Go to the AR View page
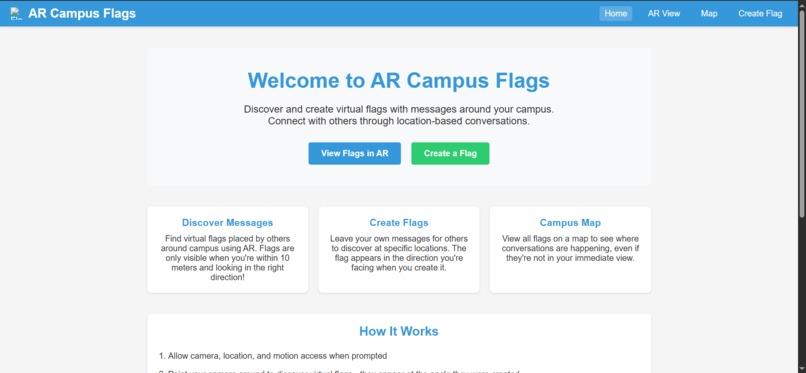 pos(664,13)
